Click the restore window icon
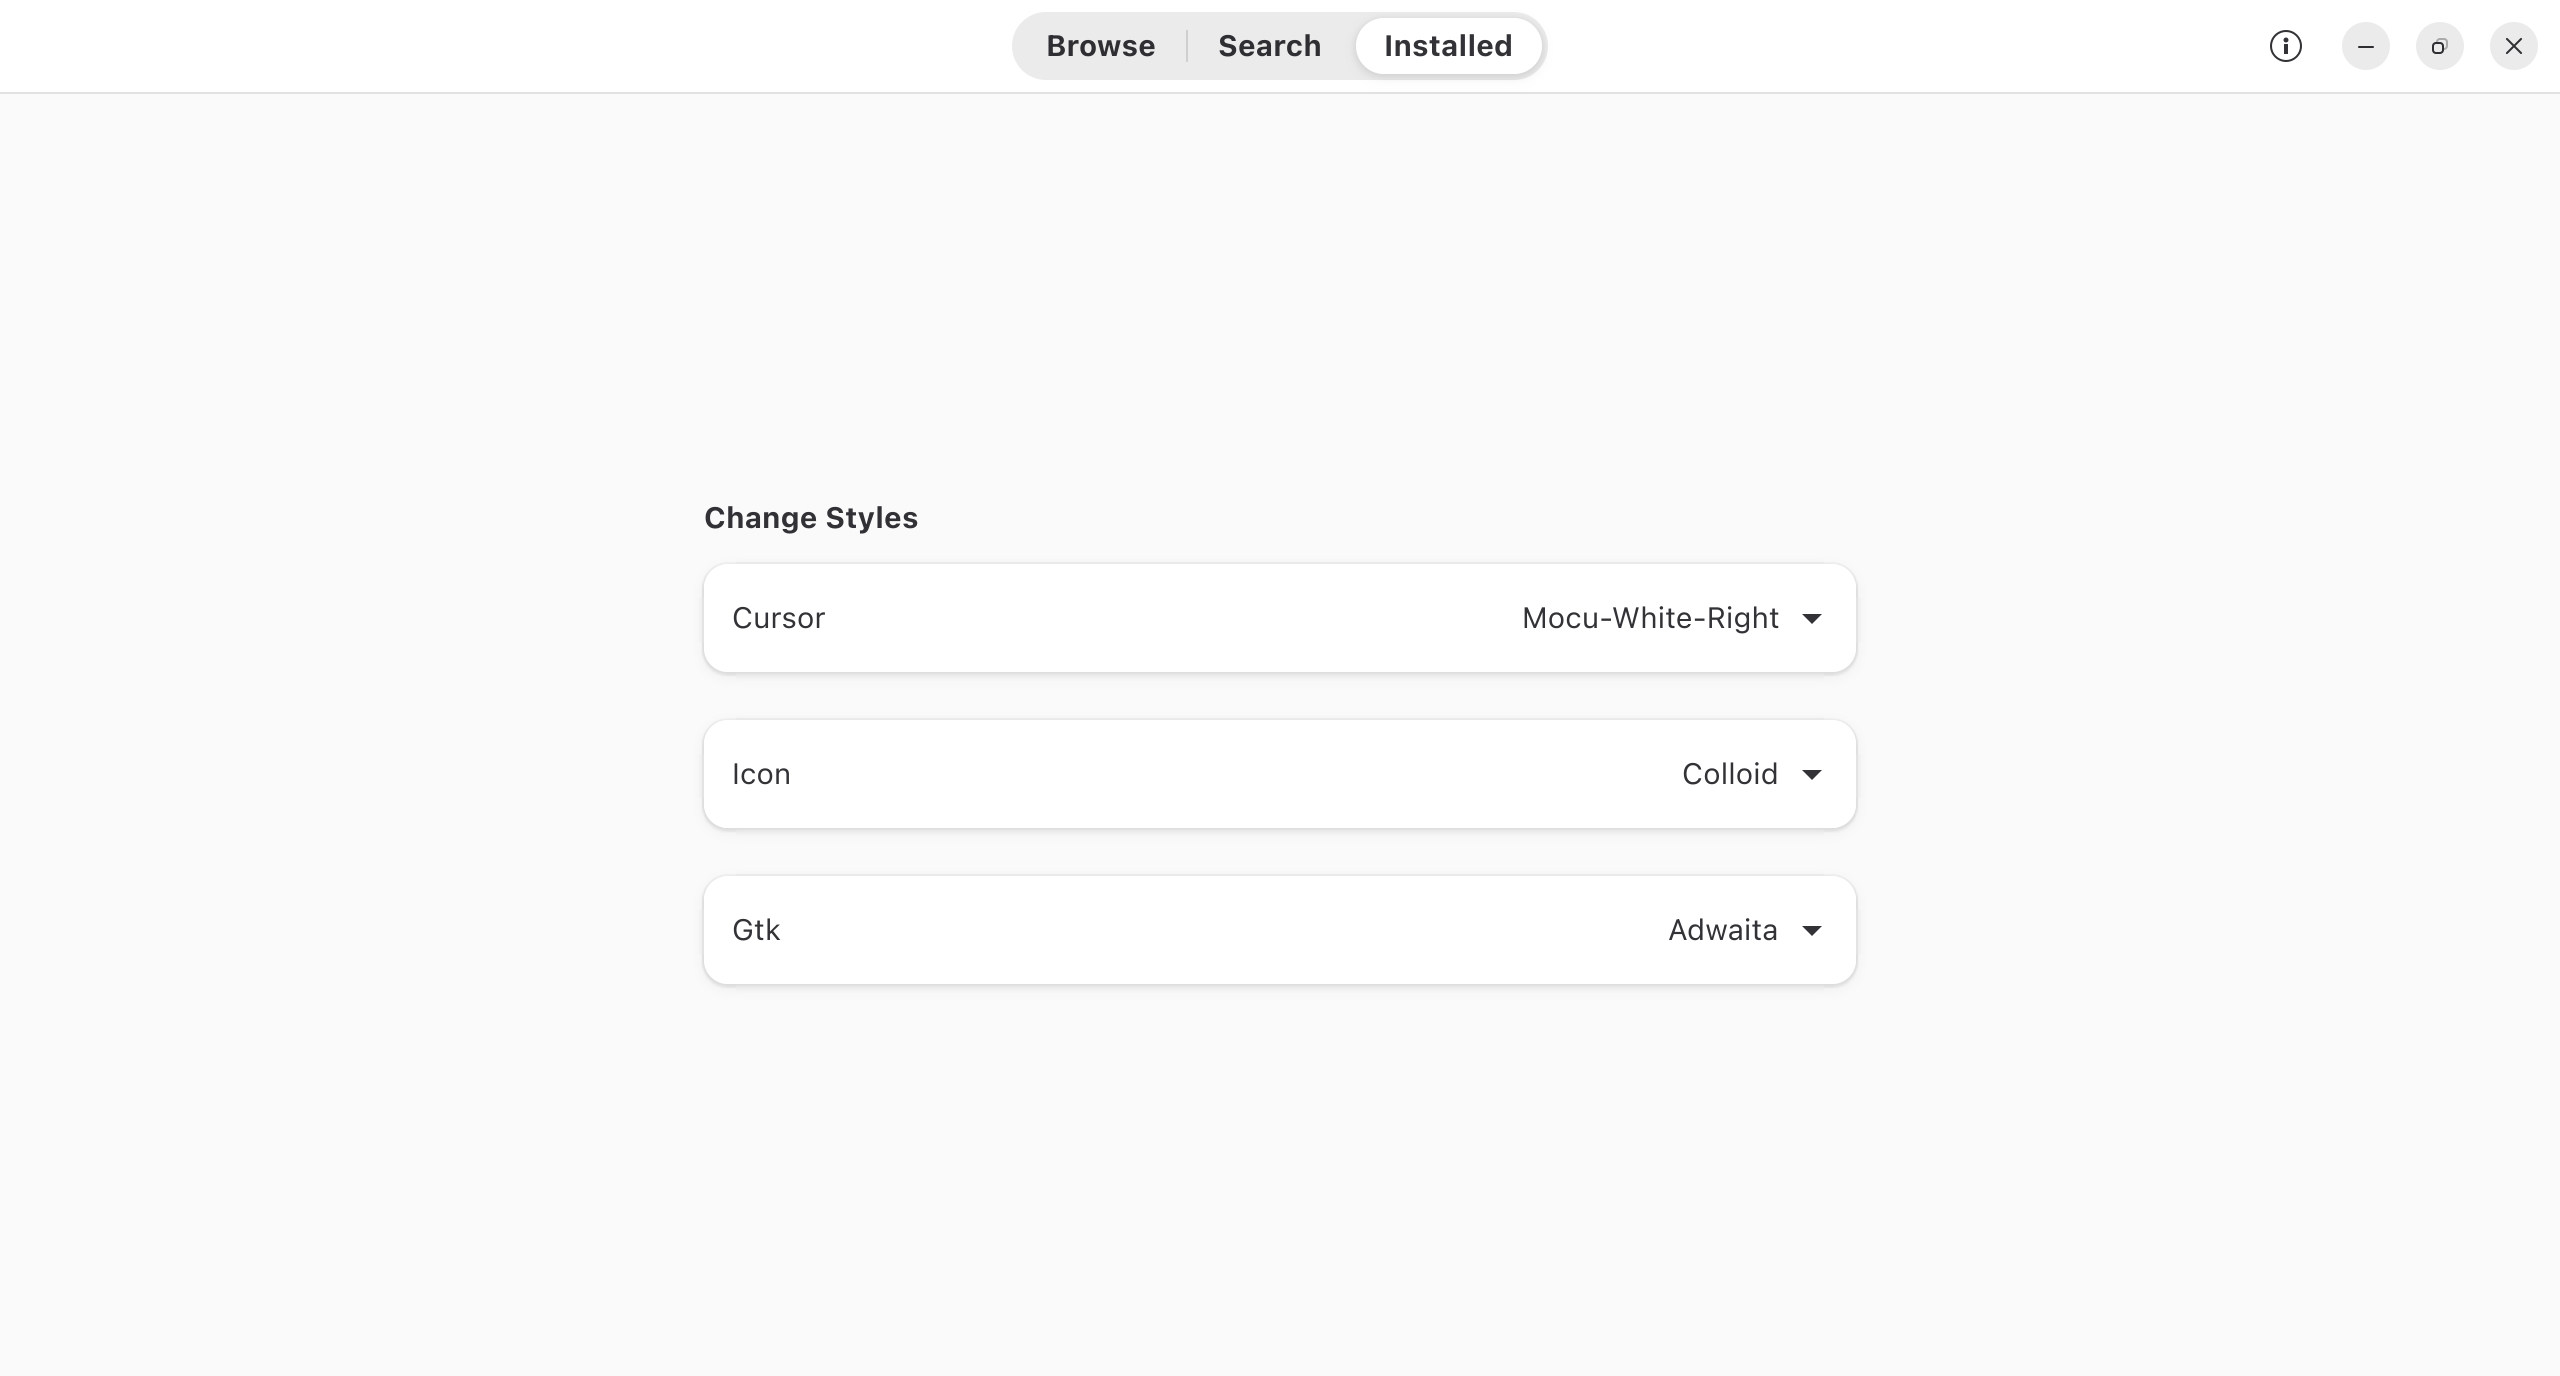This screenshot has height=1376, width=2560. pyautogui.click(x=2439, y=46)
